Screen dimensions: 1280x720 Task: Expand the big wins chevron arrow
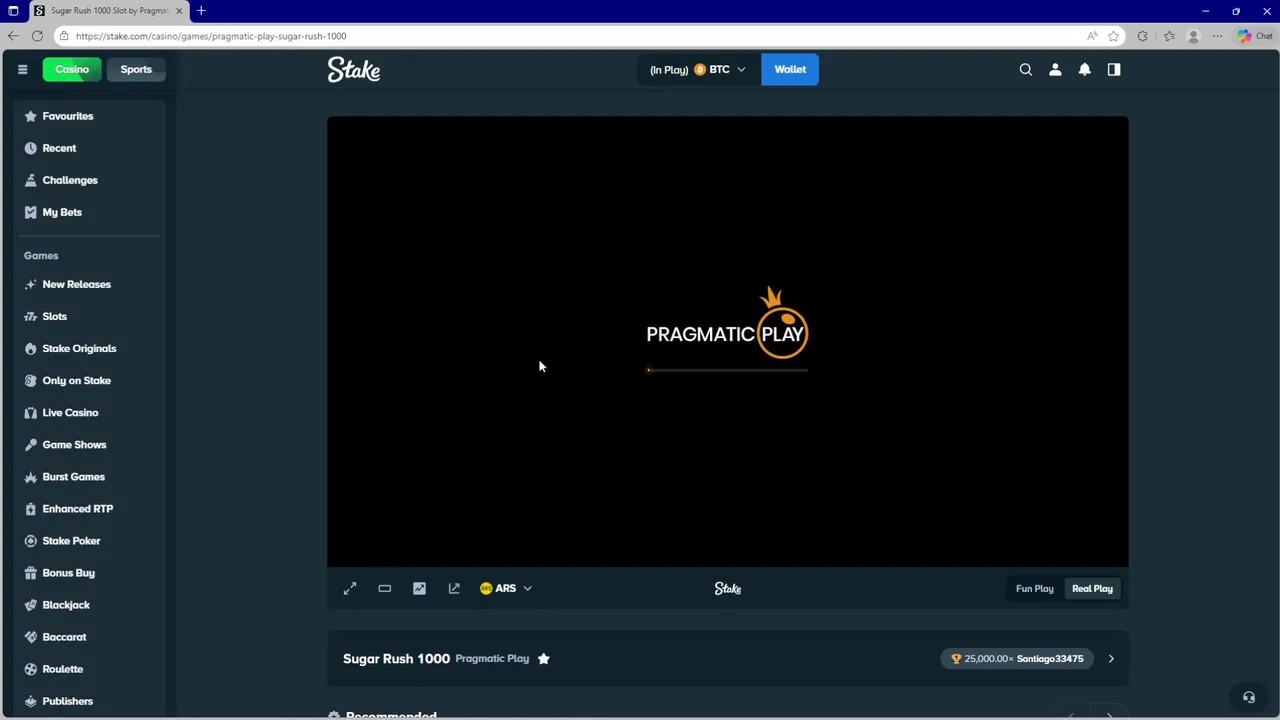tap(1110, 658)
